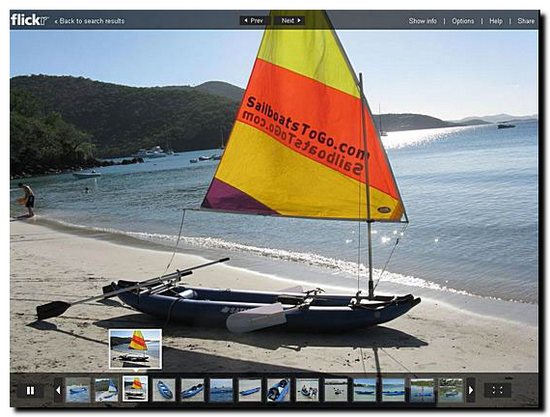Image resolution: width=550 pixels, height=417 pixels.
Task: Click Share in the top bar
Action: pyautogui.click(x=526, y=21)
